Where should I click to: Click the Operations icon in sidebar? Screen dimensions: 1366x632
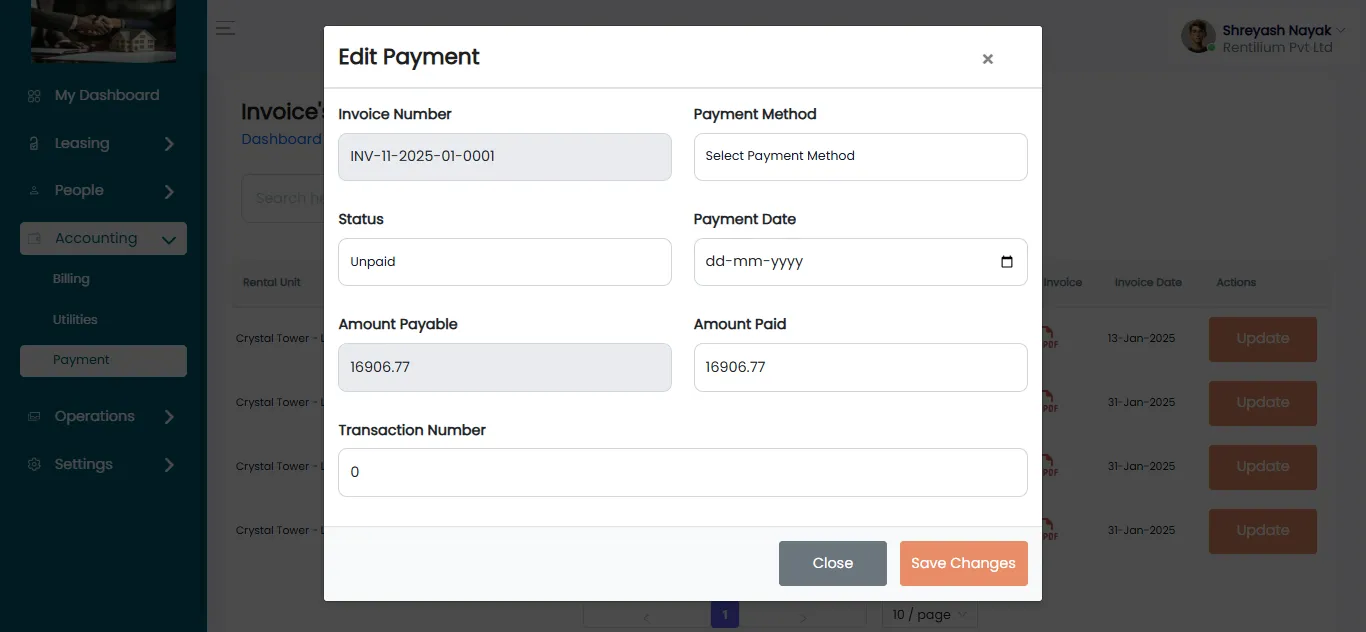click(34, 417)
